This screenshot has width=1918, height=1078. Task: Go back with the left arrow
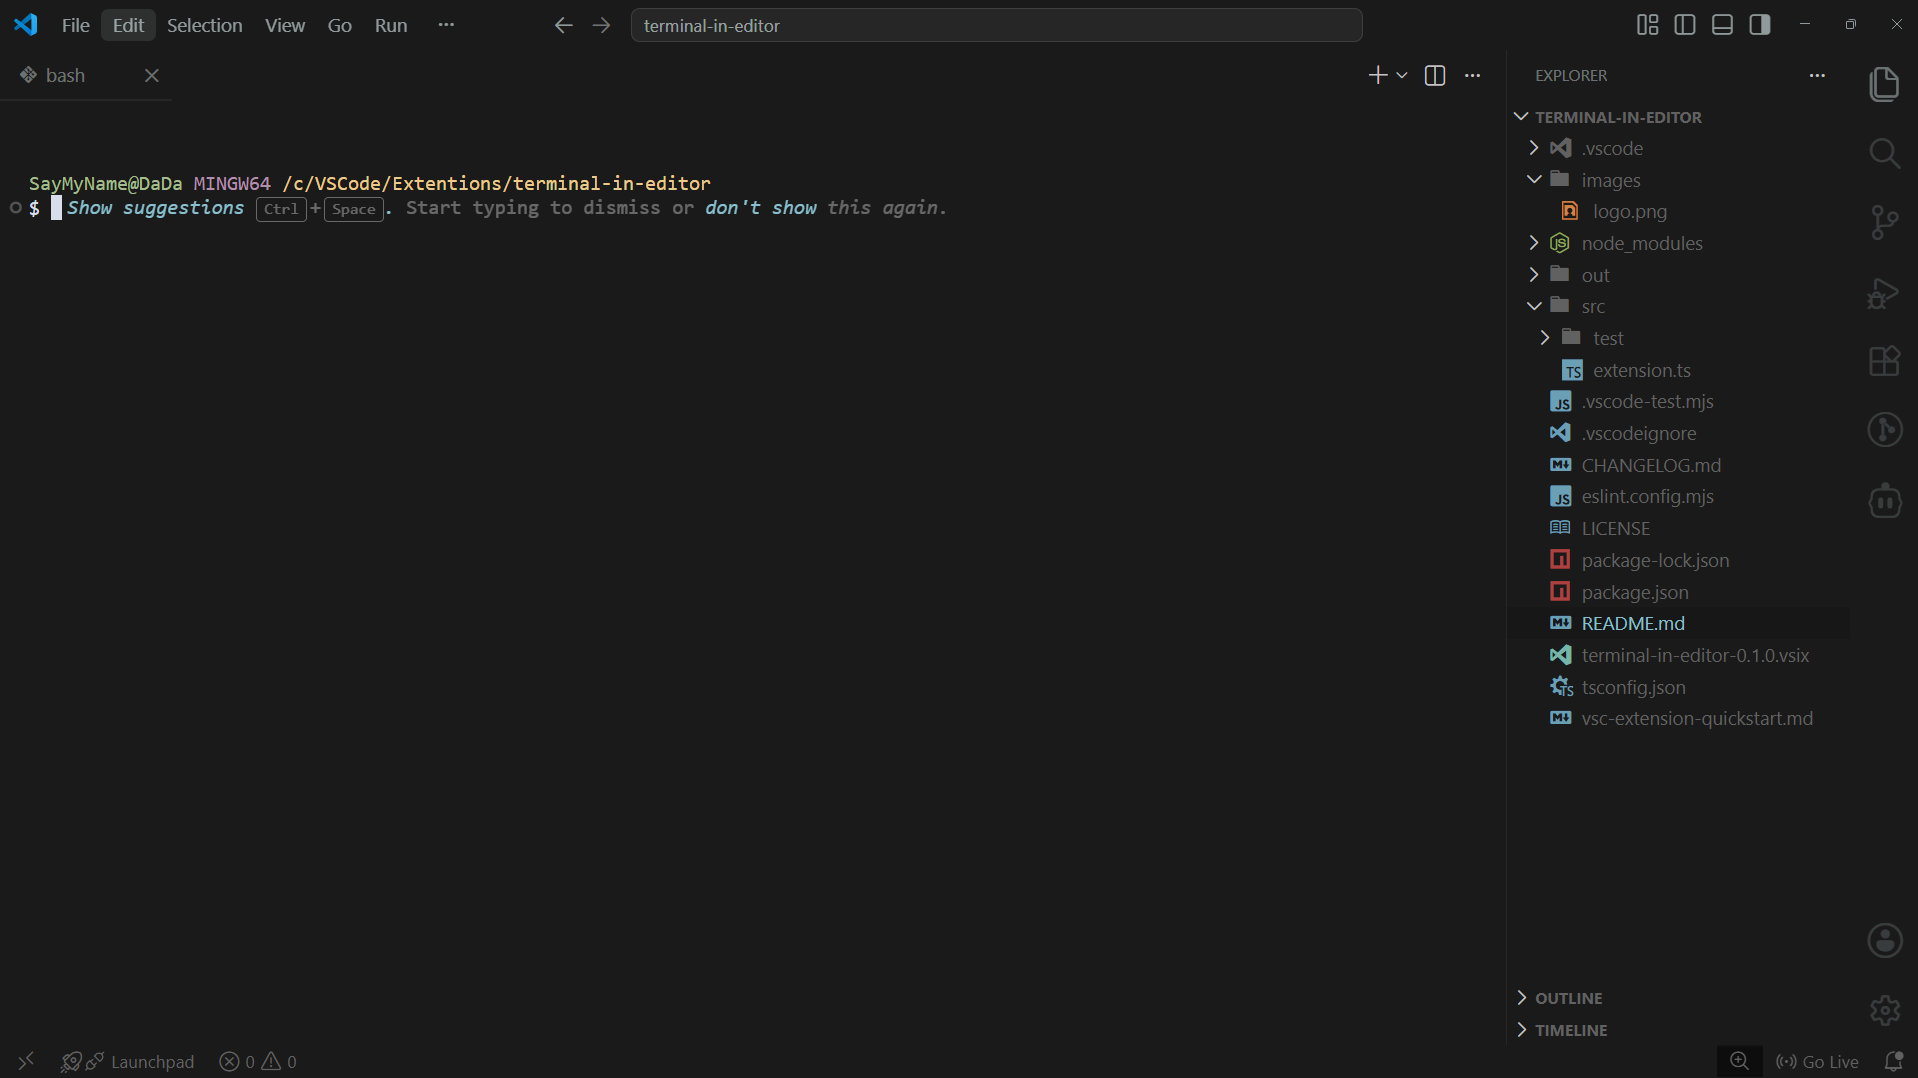563,25
